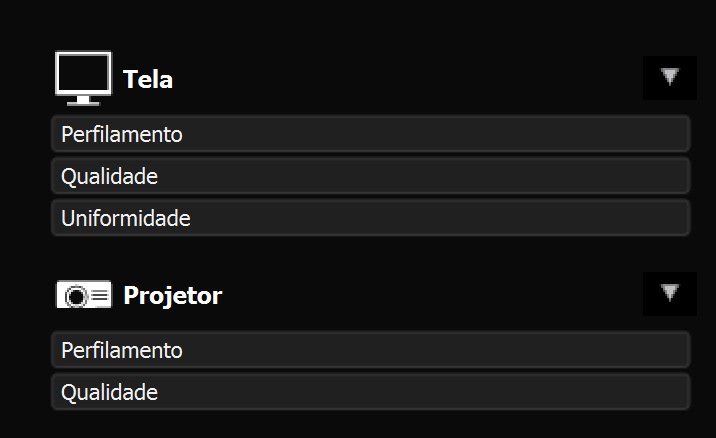Select Qualidade under Projetor
This screenshot has height=438, width=716.
370,392
